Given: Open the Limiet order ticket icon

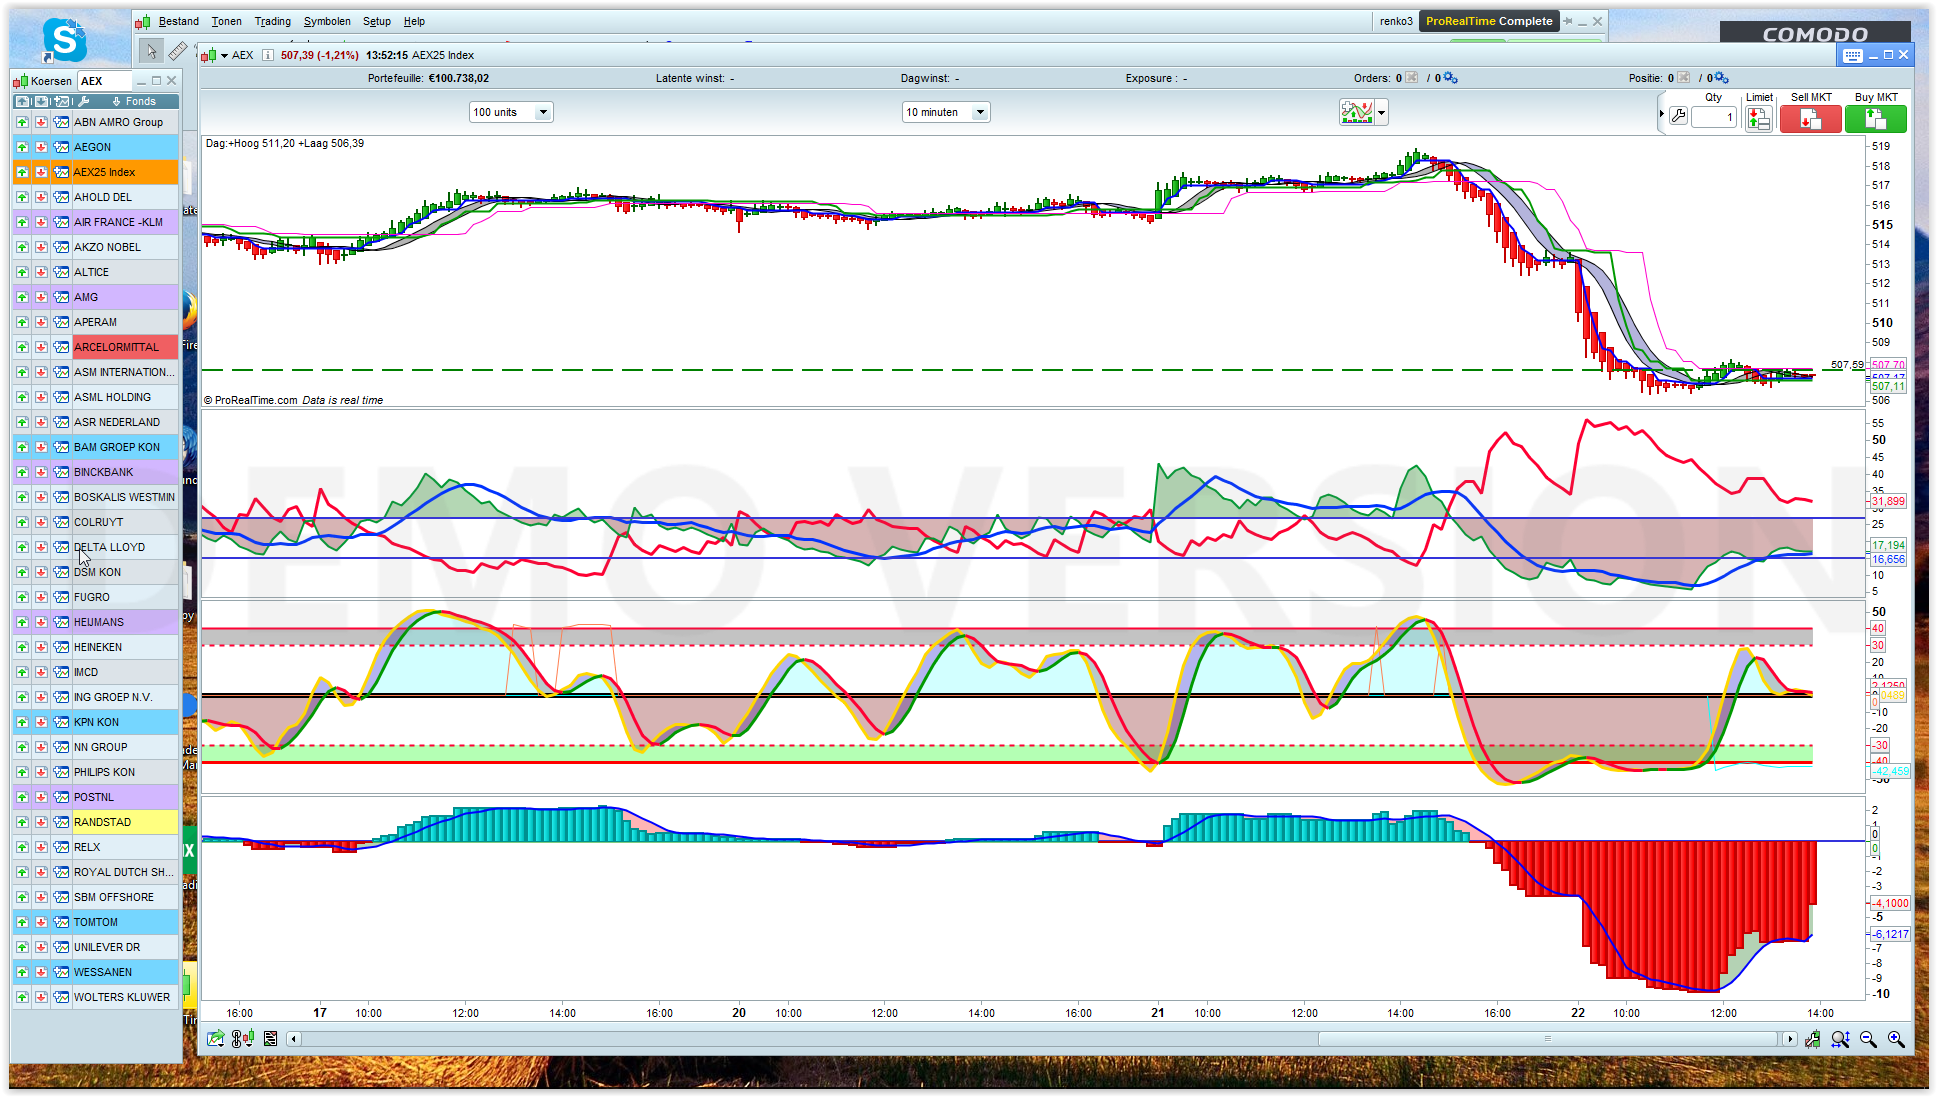Looking at the screenshot, I should click(1758, 119).
